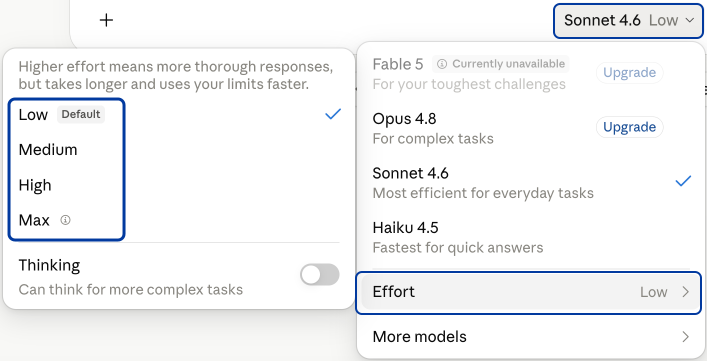
Task: Open the More models menu entry
Action: point(531,337)
